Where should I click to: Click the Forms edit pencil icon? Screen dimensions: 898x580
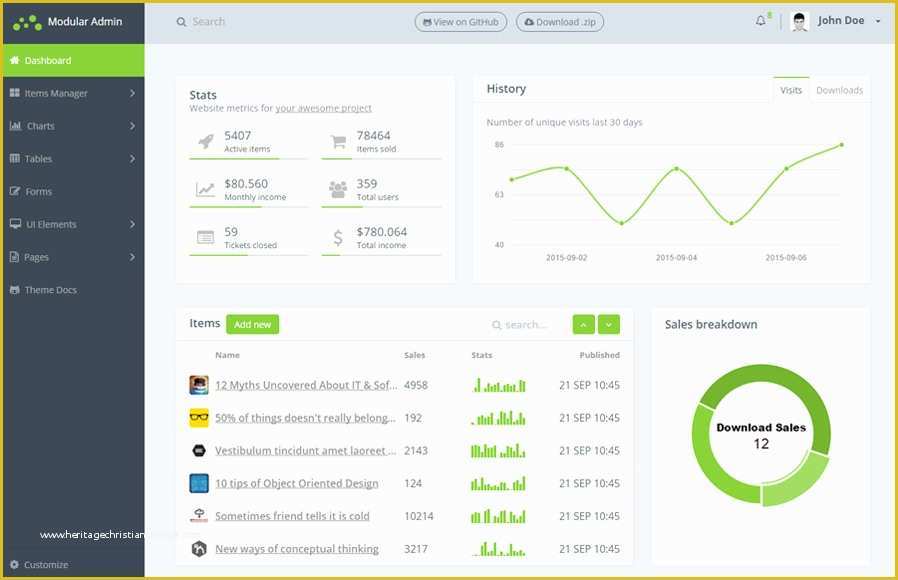15,191
